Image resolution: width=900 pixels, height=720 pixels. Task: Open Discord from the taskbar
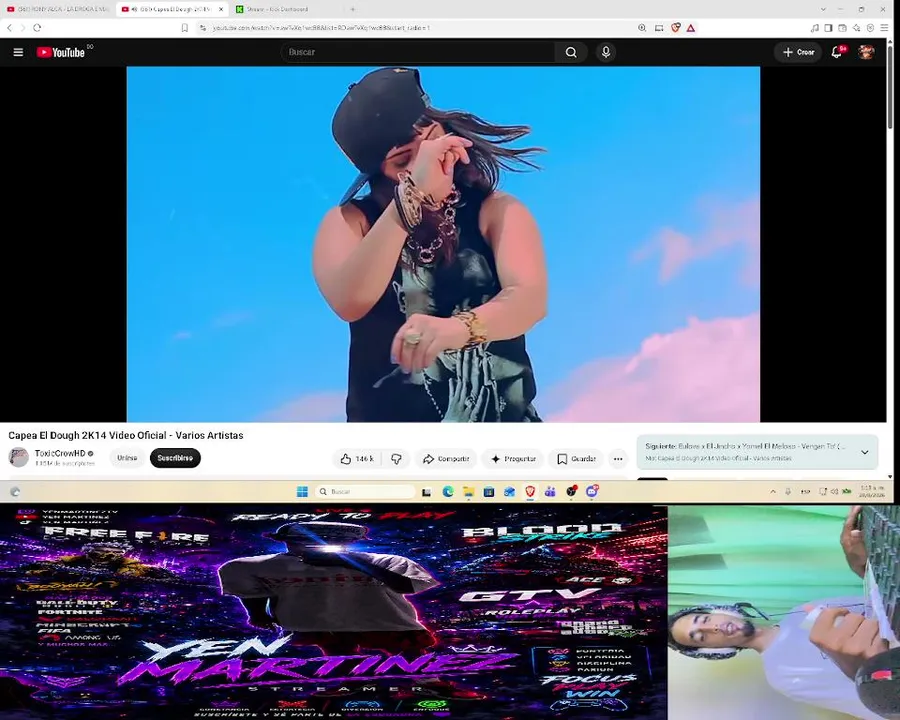[592, 491]
